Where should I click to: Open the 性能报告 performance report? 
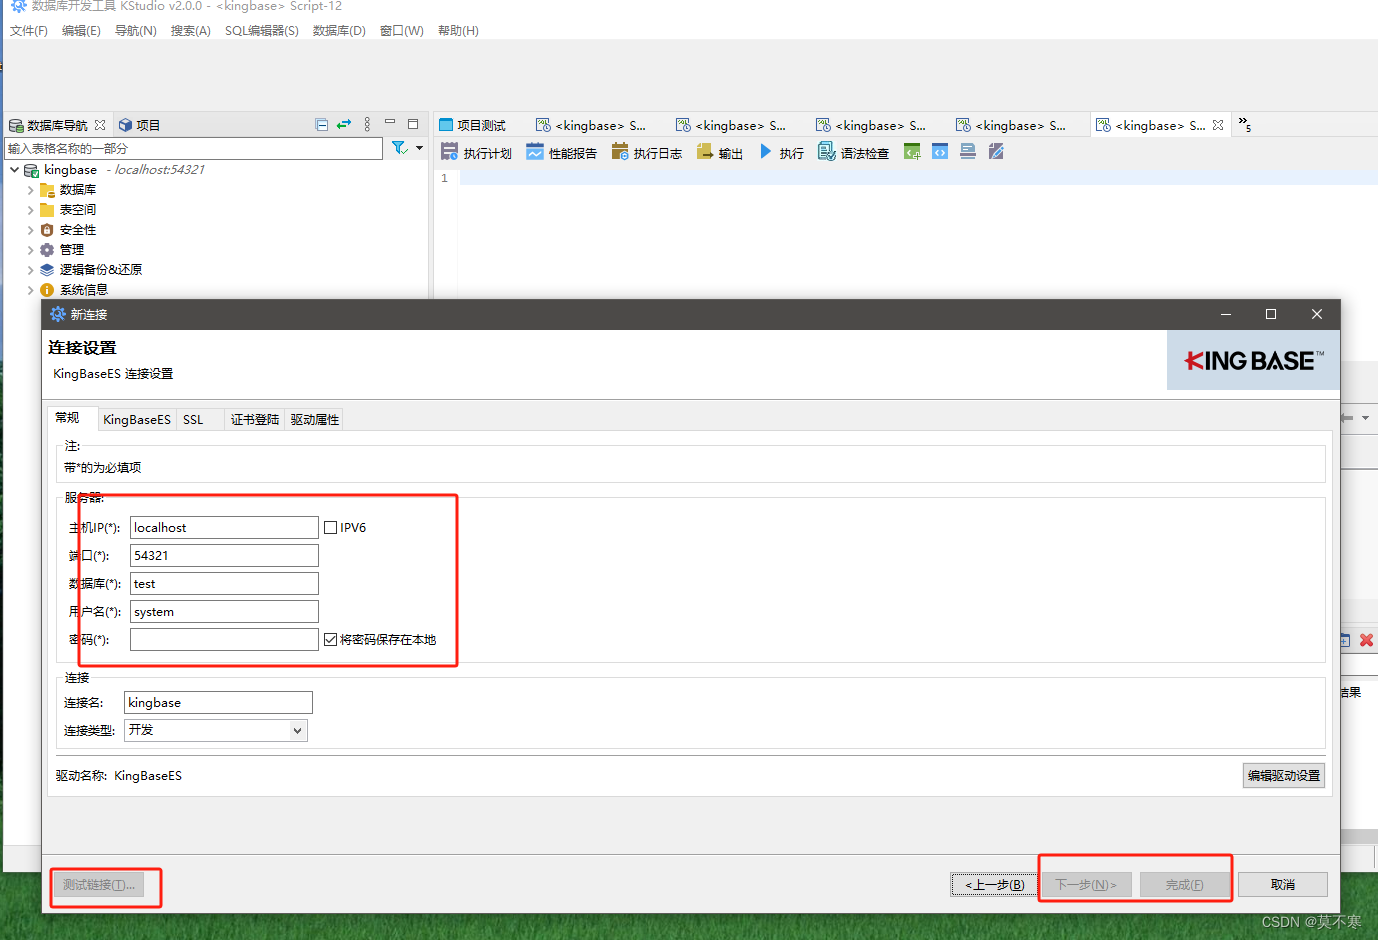[x=561, y=153]
